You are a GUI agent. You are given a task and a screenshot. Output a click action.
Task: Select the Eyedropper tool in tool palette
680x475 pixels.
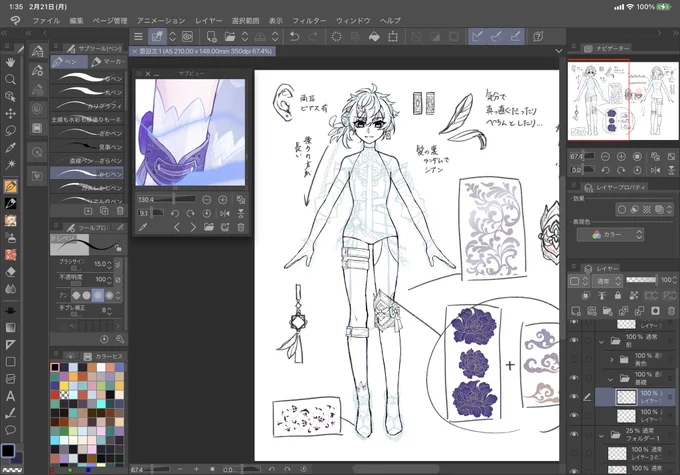10,148
